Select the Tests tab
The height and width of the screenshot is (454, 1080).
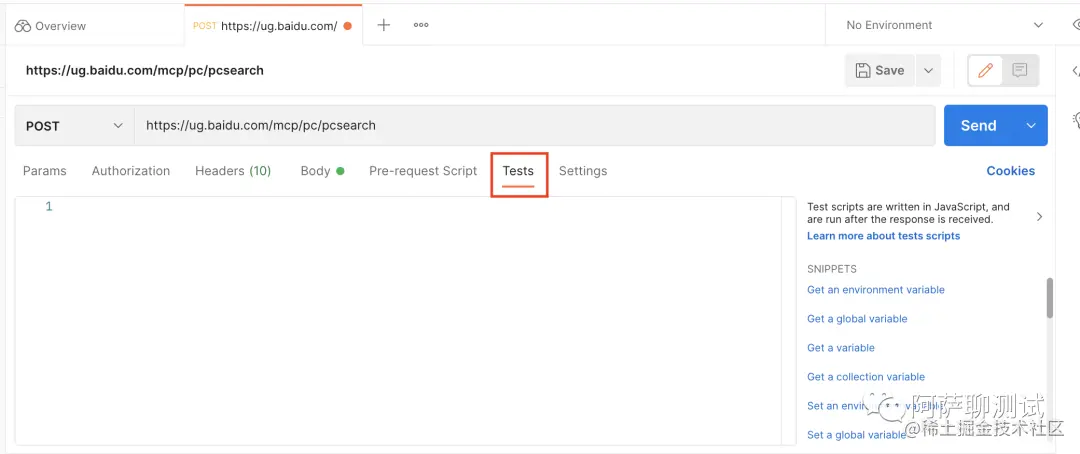518,171
